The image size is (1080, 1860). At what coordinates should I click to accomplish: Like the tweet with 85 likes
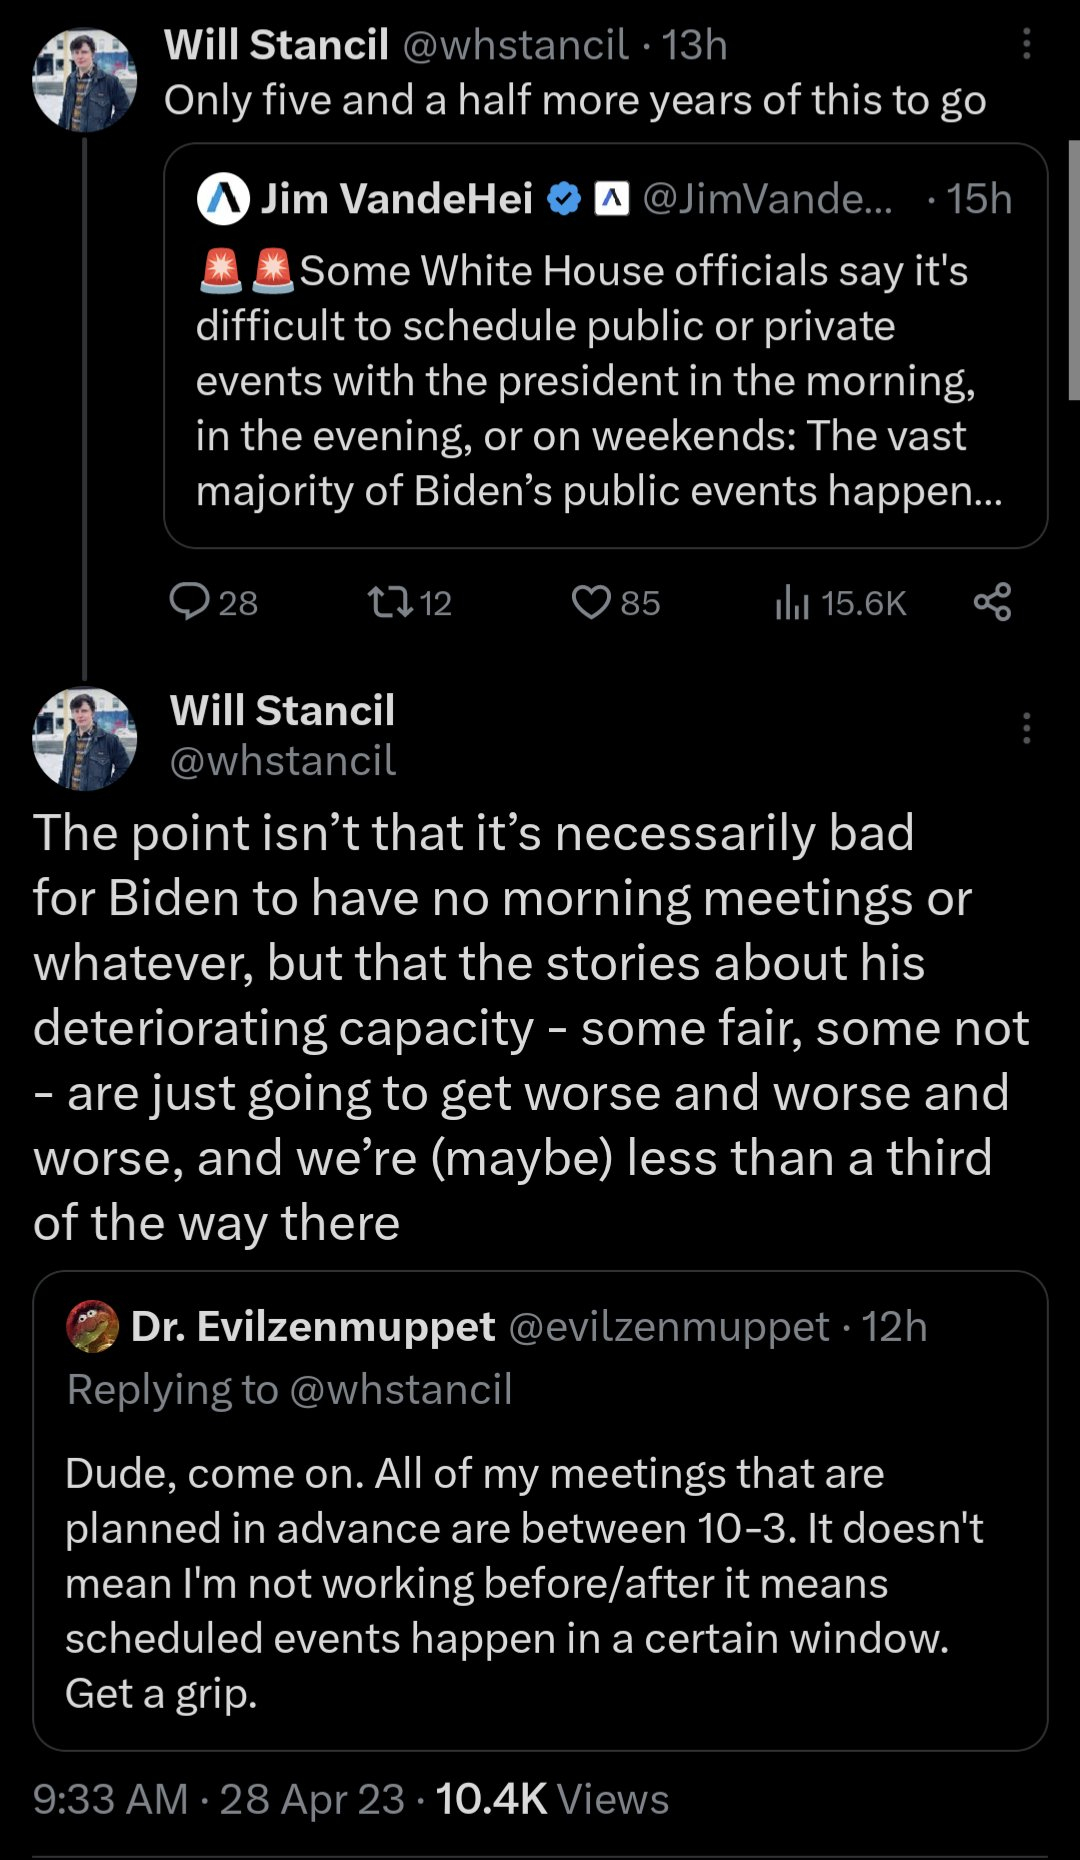point(591,602)
